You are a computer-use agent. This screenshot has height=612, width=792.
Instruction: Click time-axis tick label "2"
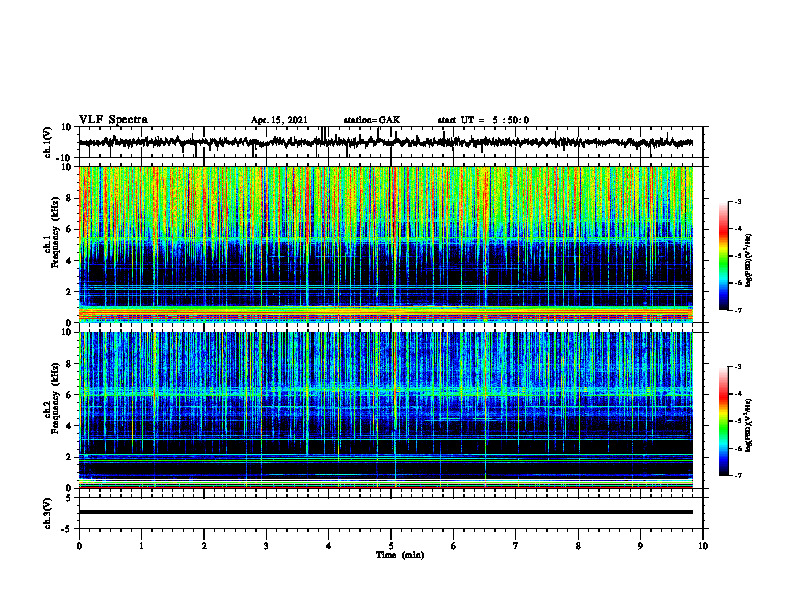(204, 546)
